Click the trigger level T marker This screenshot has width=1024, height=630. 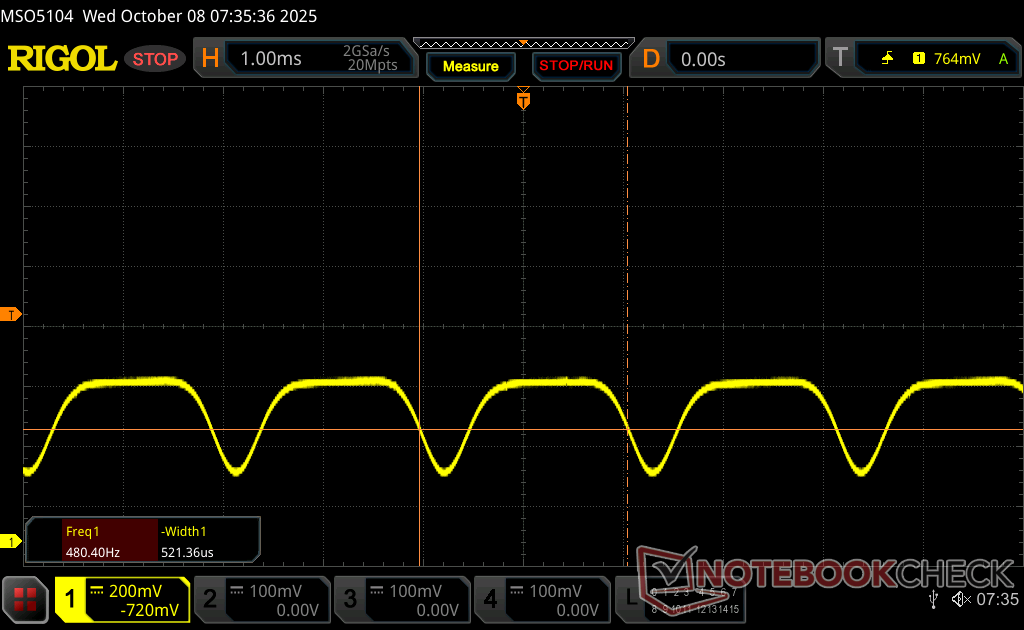pyautogui.click(x=12, y=315)
